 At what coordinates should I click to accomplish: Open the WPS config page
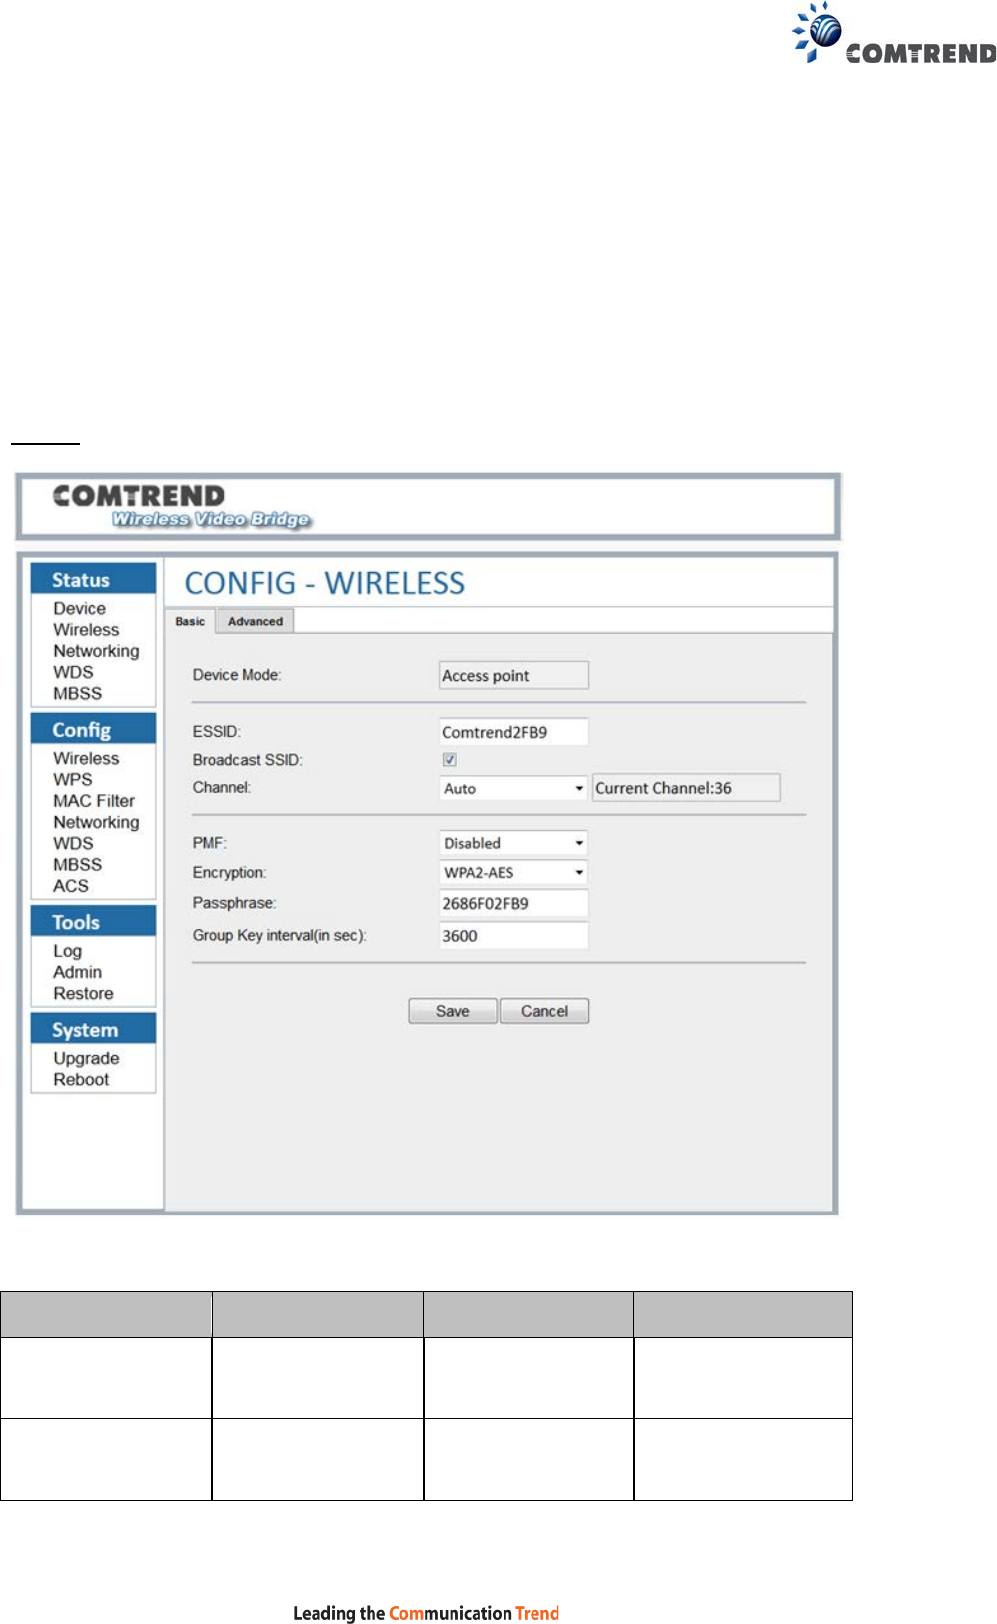[x=72, y=779]
